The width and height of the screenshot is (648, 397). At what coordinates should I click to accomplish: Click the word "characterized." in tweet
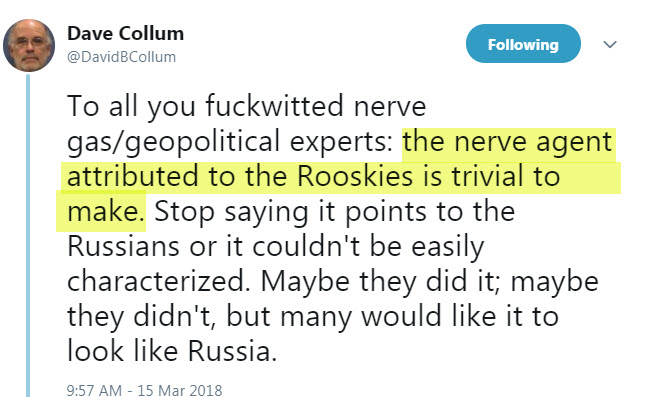click(159, 282)
